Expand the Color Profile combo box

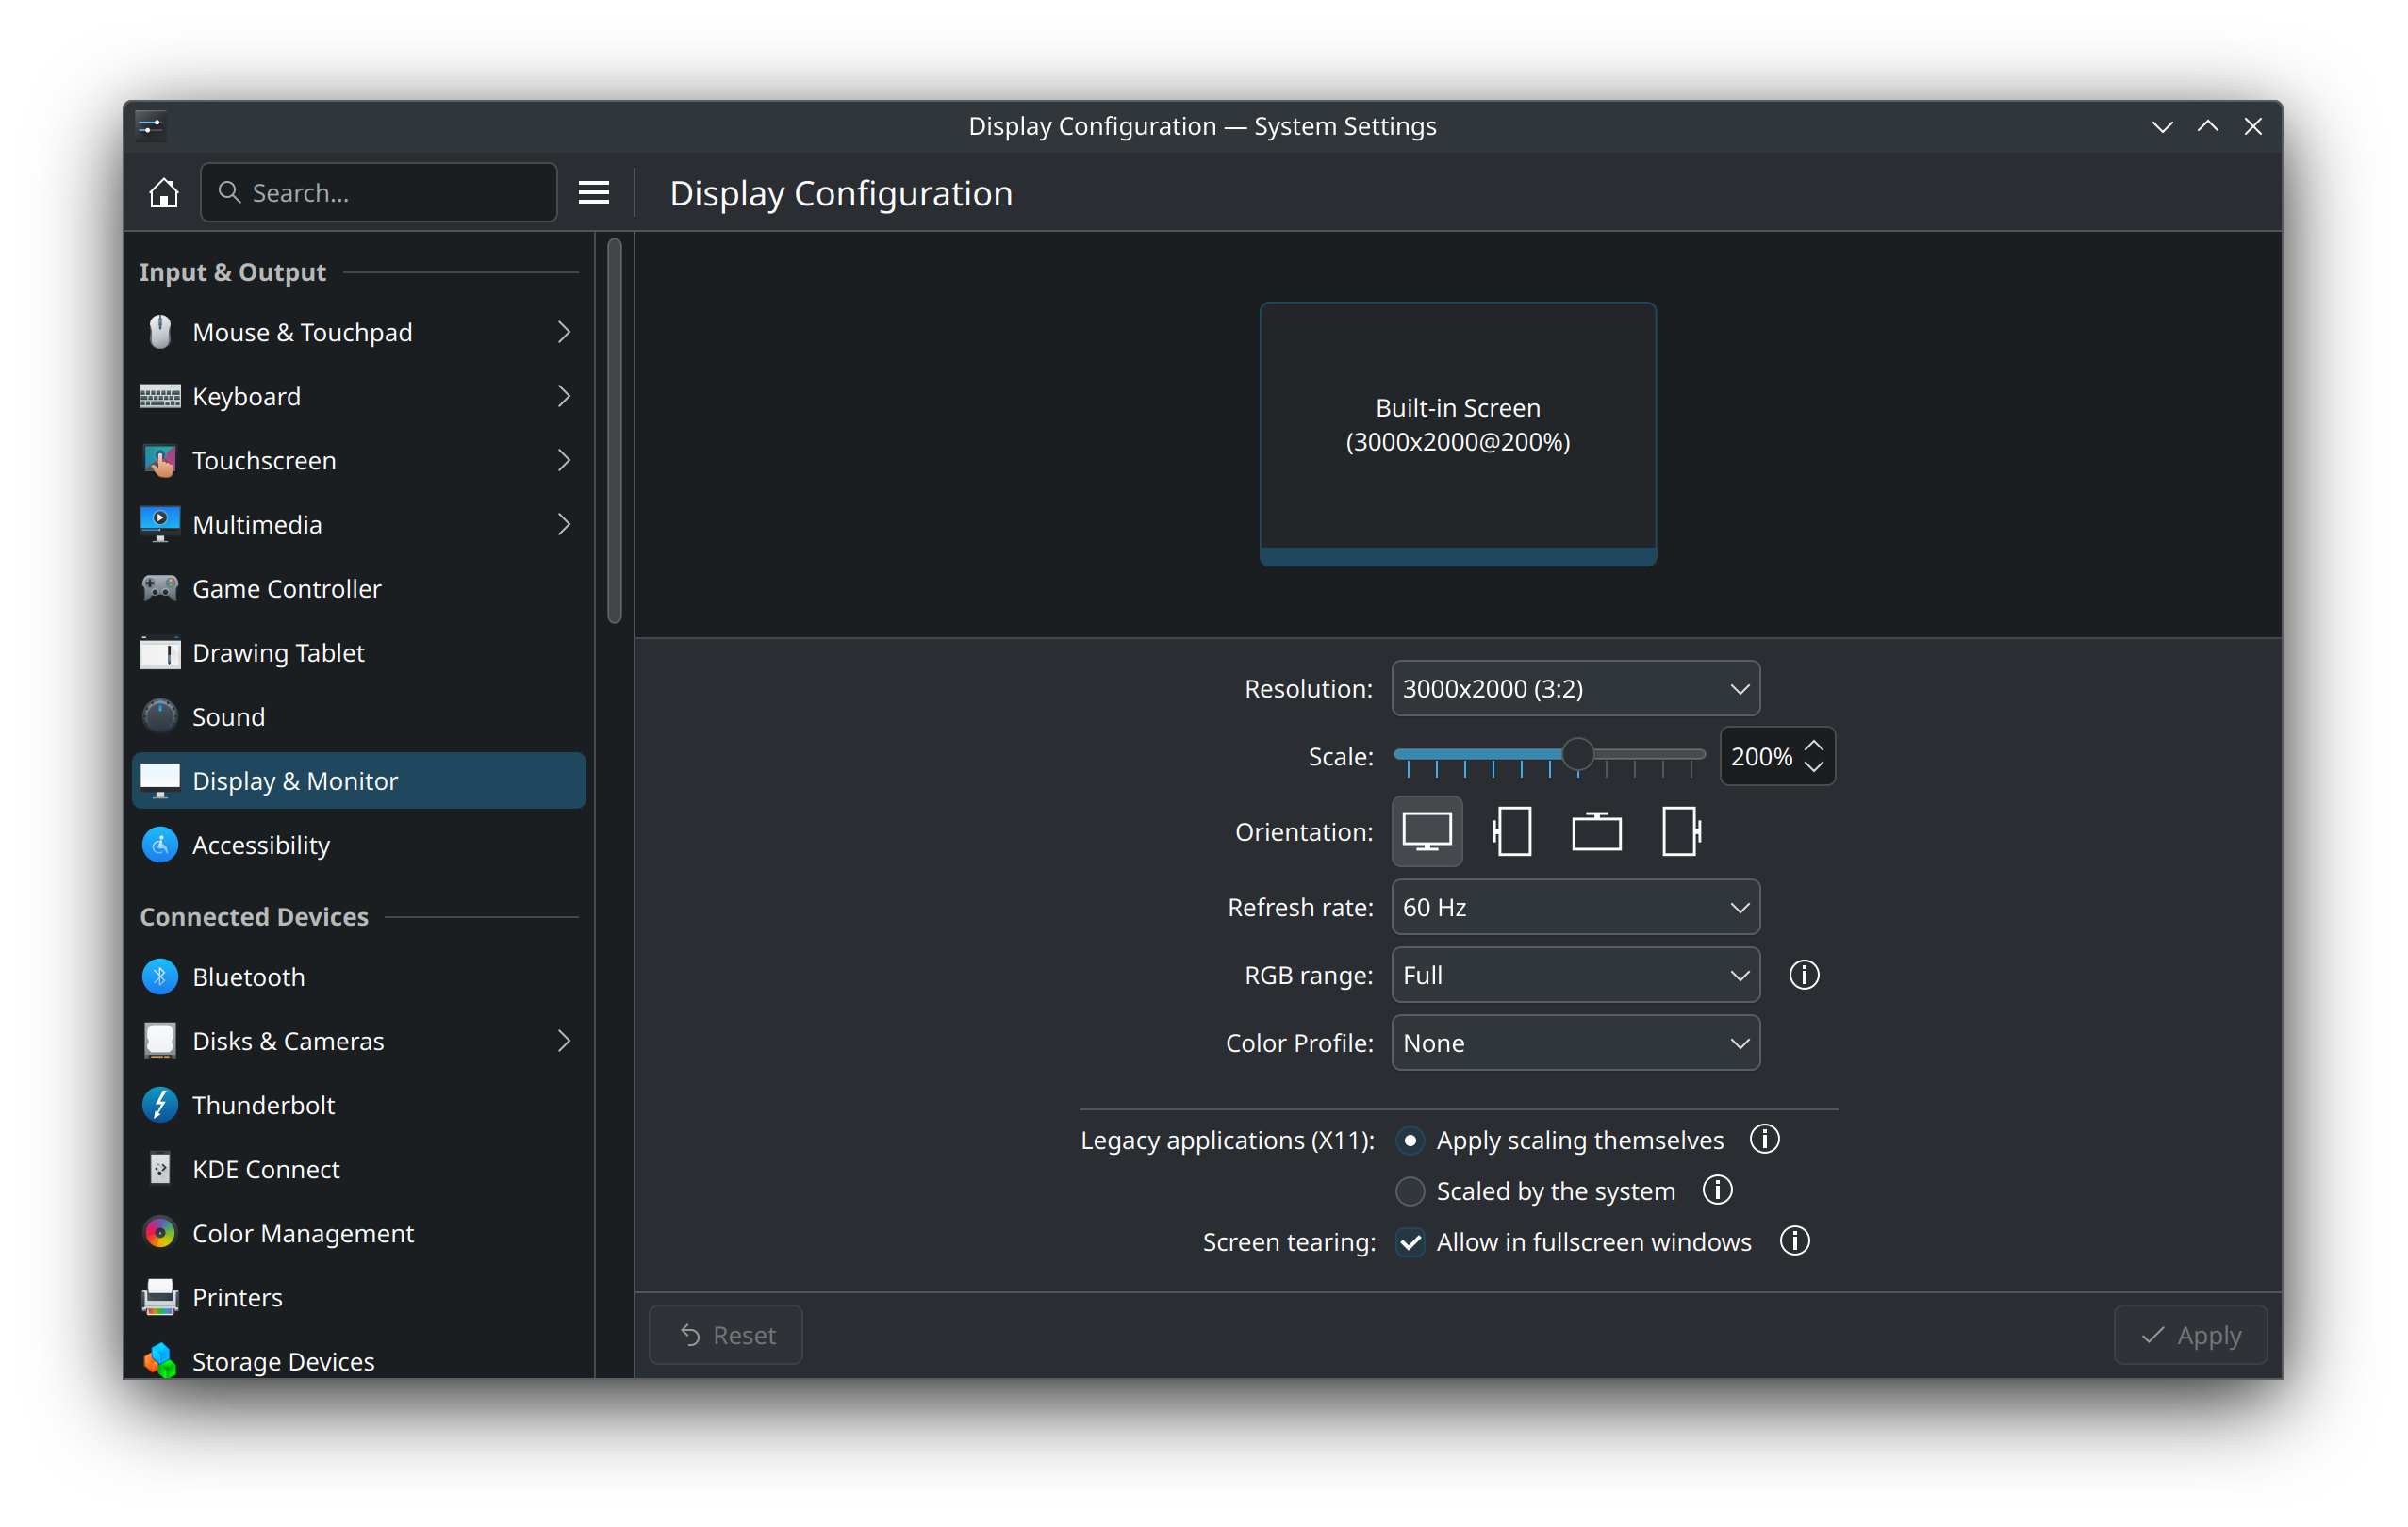click(x=1575, y=1043)
